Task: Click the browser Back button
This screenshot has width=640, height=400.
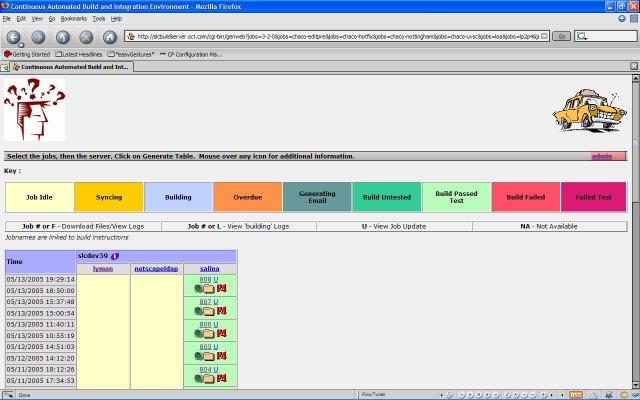Action: 14,36
